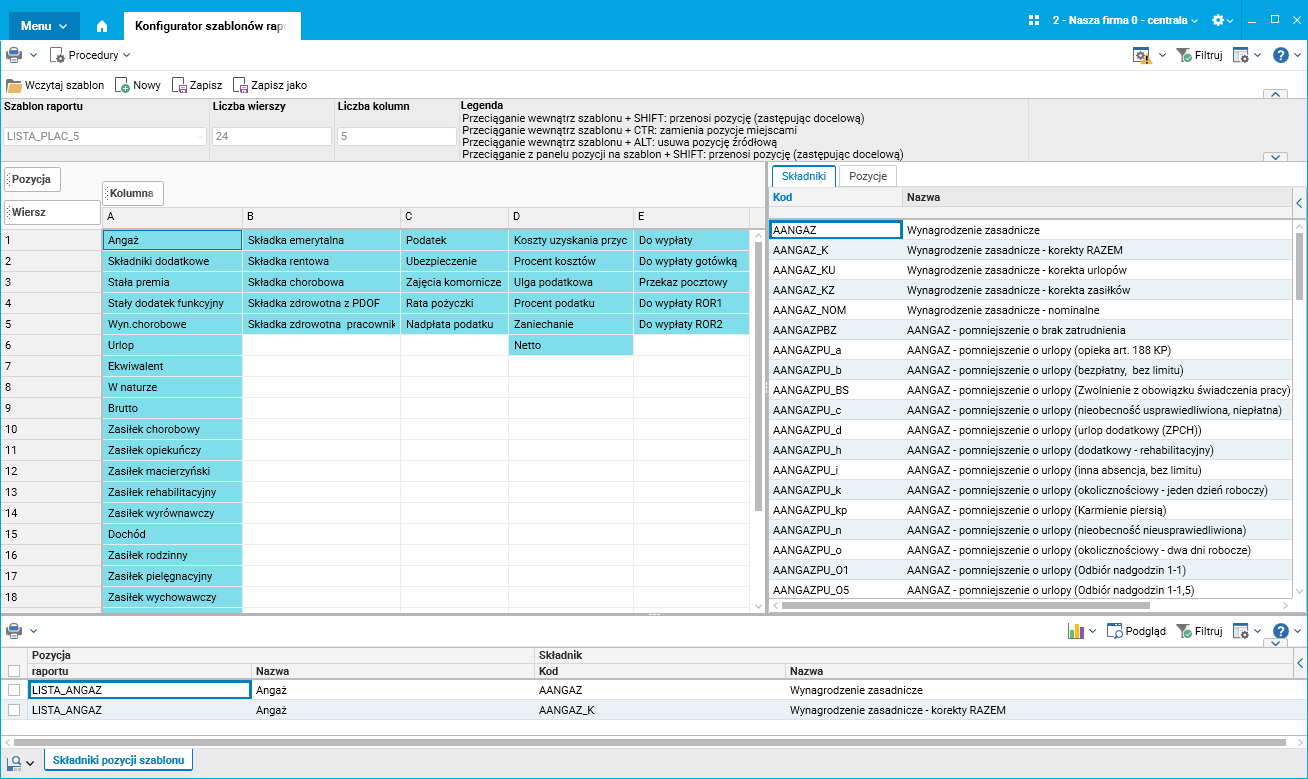Screen dimensions: 1308x779
Task: Open the chart icon in the bottom panel
Action: 1076,632
